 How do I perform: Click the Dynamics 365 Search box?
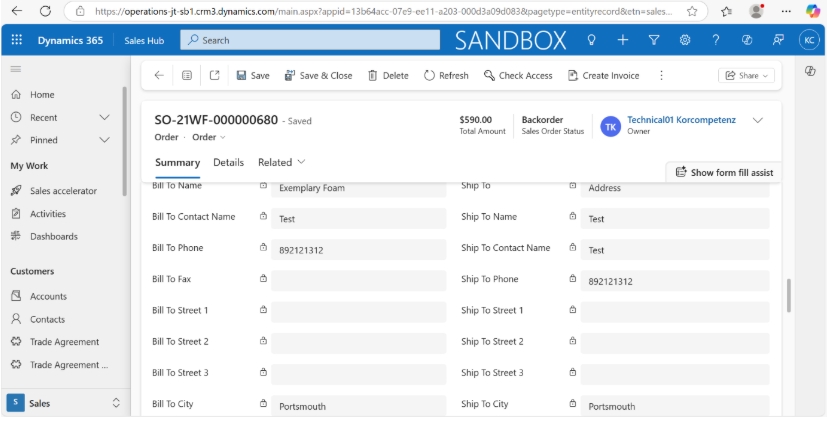point(310,40)
